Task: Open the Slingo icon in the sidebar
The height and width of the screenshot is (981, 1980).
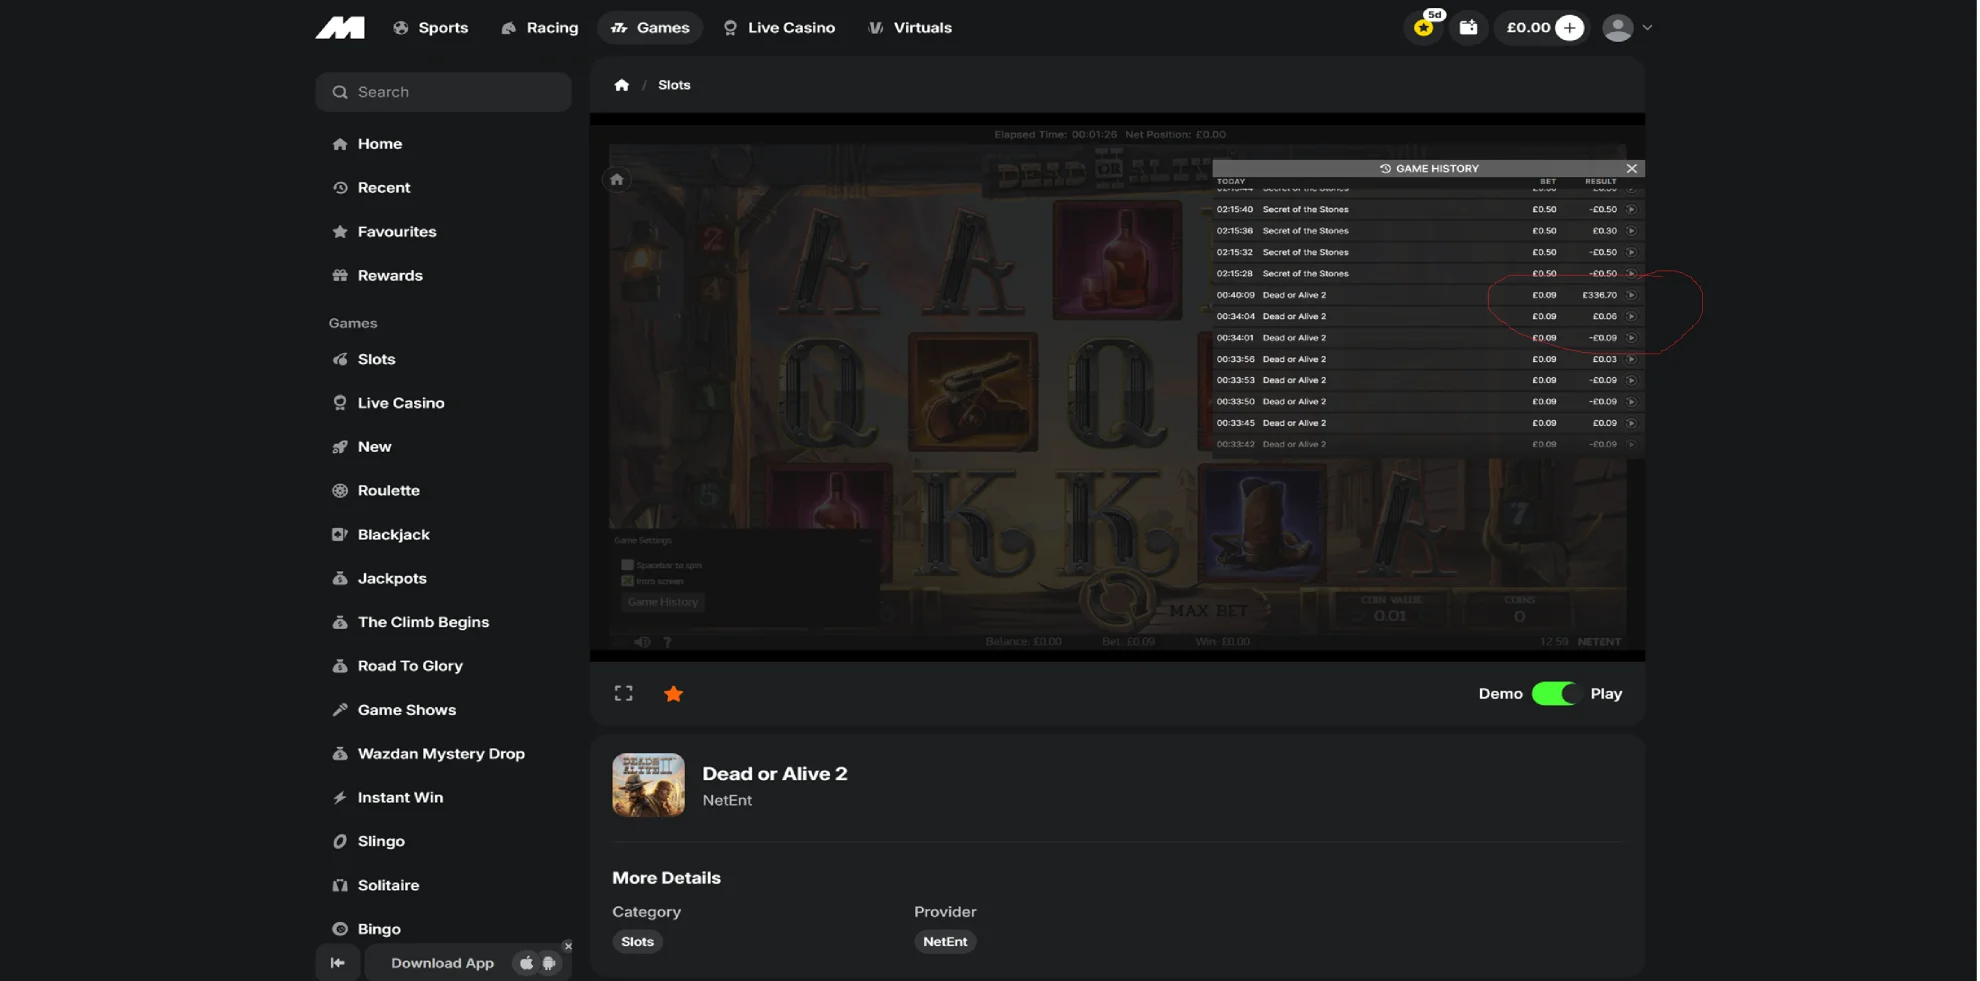Action: coord(340,842)
